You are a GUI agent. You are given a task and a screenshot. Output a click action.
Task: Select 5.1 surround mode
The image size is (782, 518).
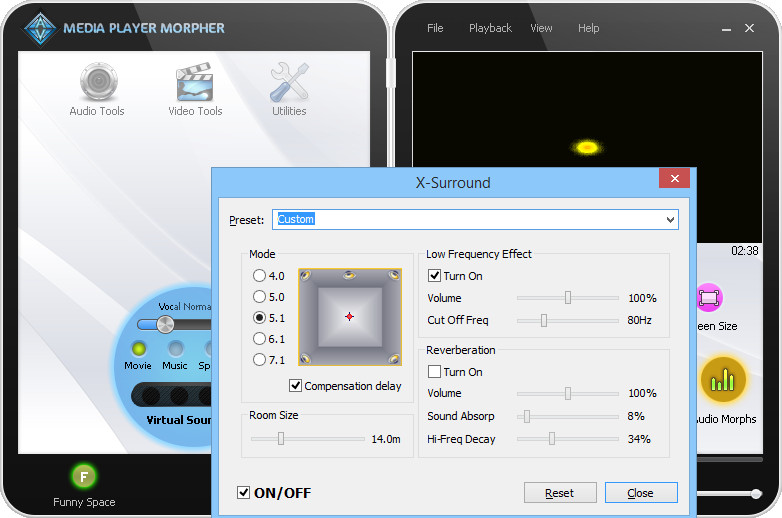pyautogui.click(x=268, y=318)
